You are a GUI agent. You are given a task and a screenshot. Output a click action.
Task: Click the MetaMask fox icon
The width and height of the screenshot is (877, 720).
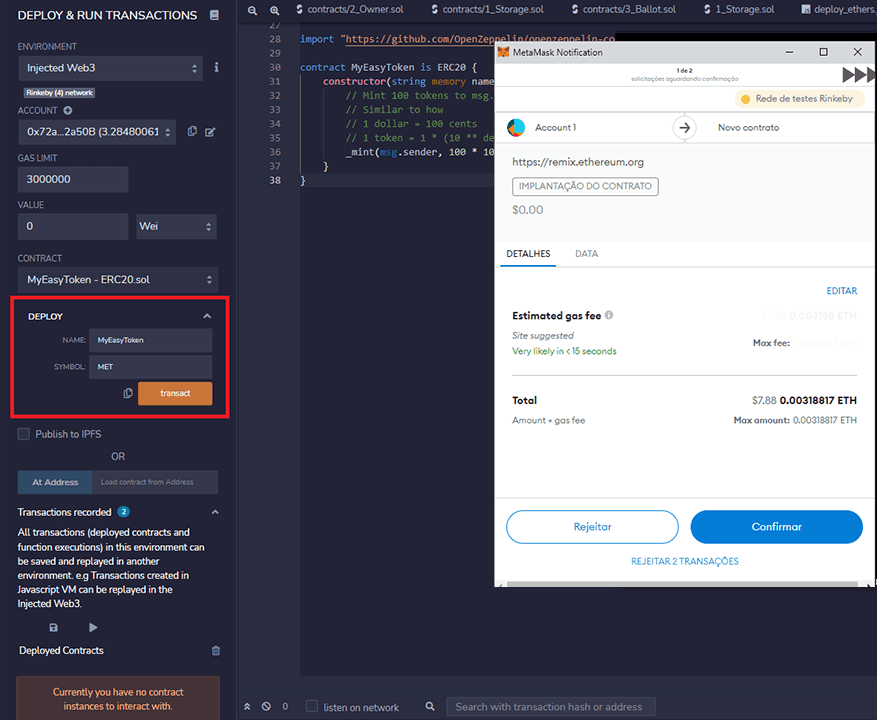[503, 52]
